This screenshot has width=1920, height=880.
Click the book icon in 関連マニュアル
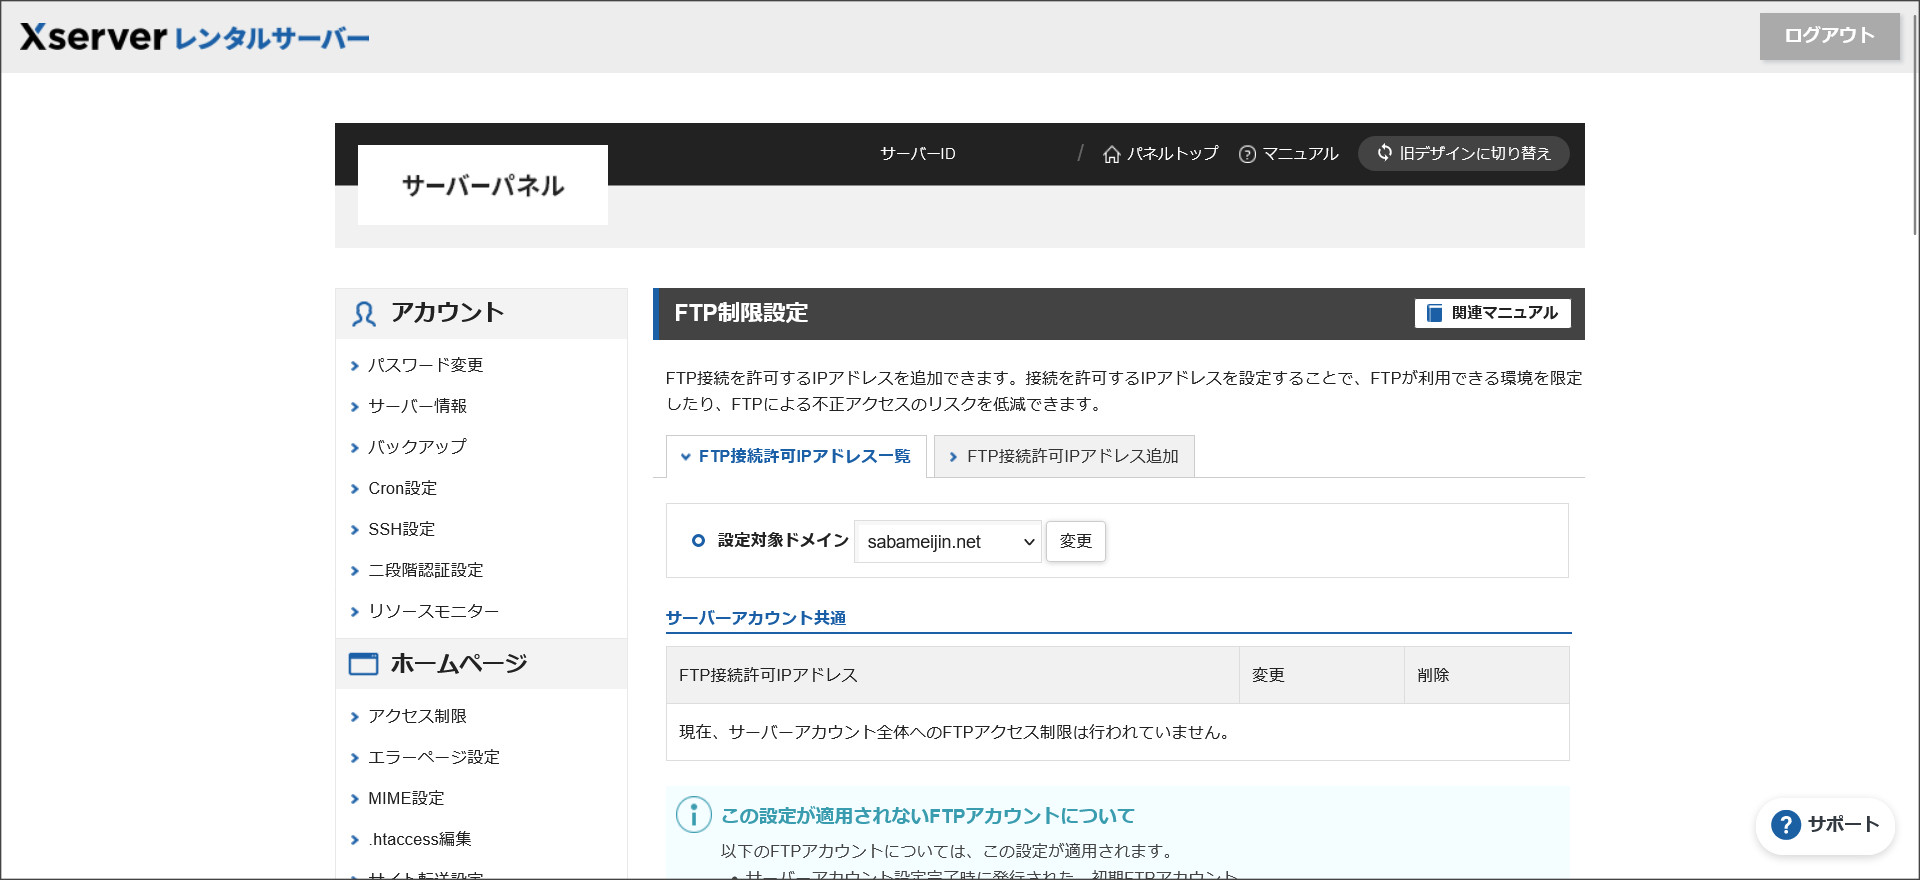(1434, 313)
